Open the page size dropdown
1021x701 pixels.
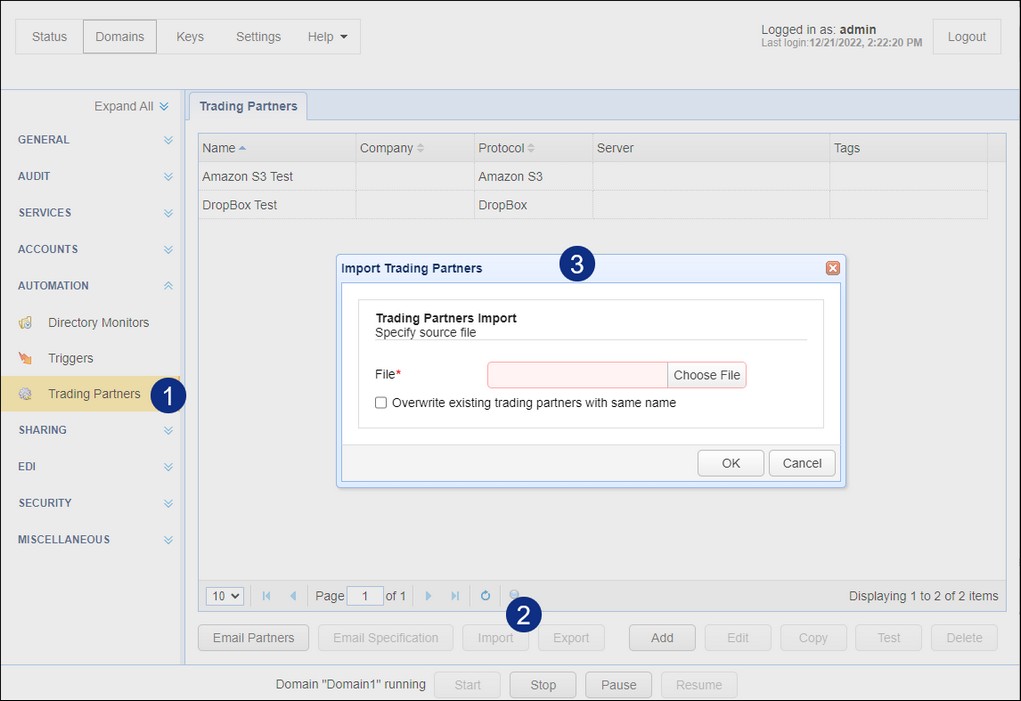click(225, 596)
